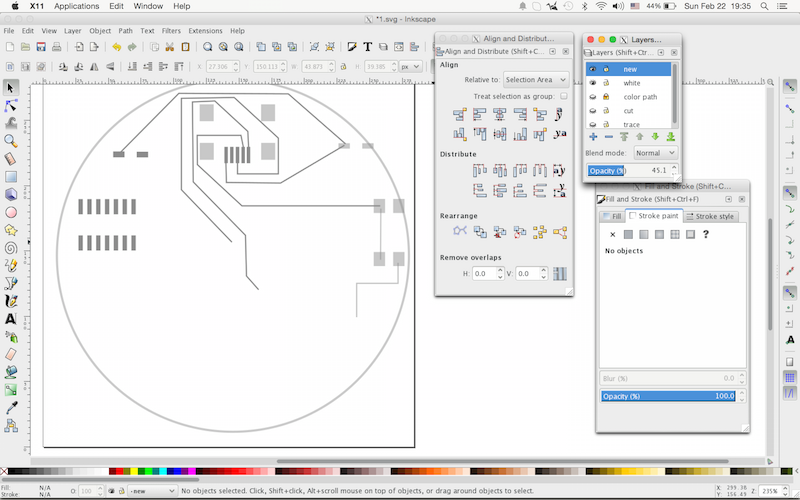Open the Blend mode Normal dropdown

coord(655,153)
